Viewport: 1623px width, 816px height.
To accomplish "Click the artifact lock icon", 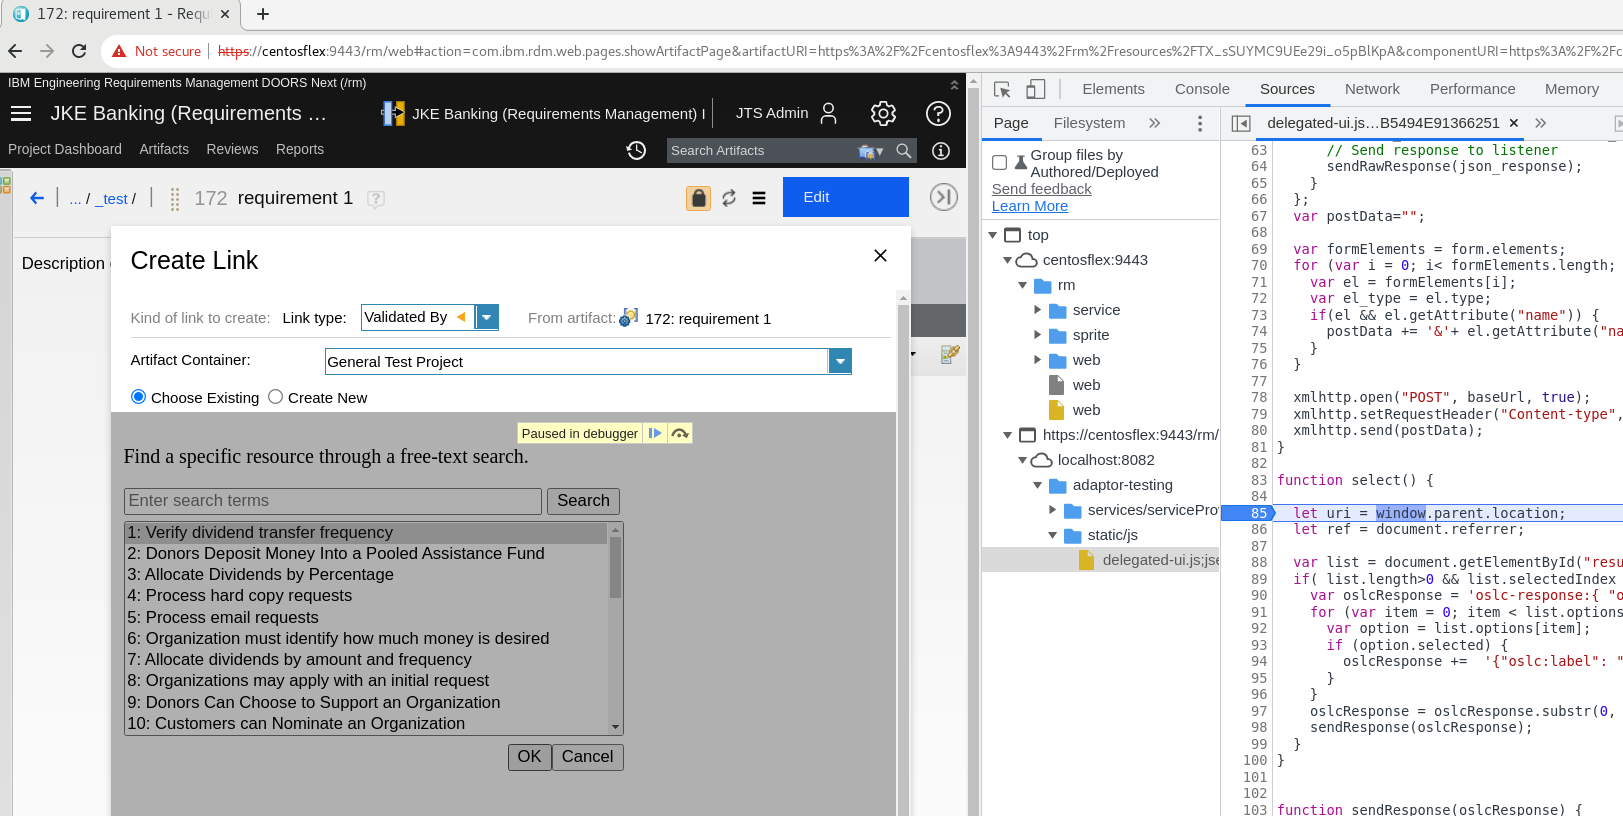I will click(x=698, y=198).
